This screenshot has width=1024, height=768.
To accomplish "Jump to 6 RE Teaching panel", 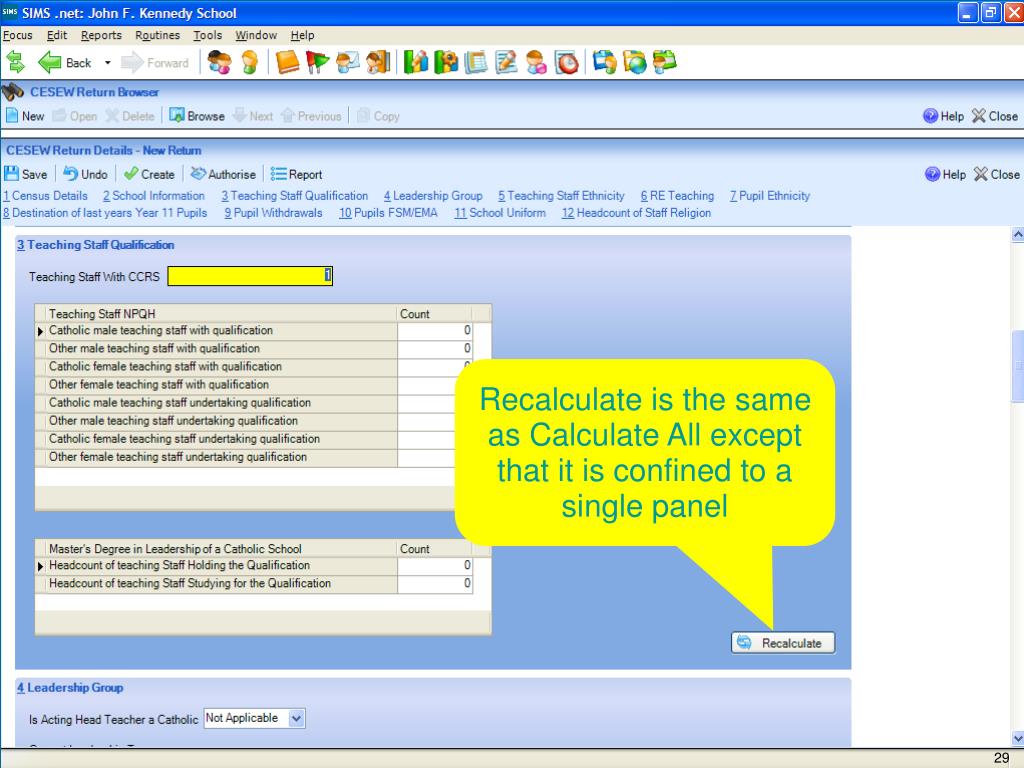I will [677, 196].
